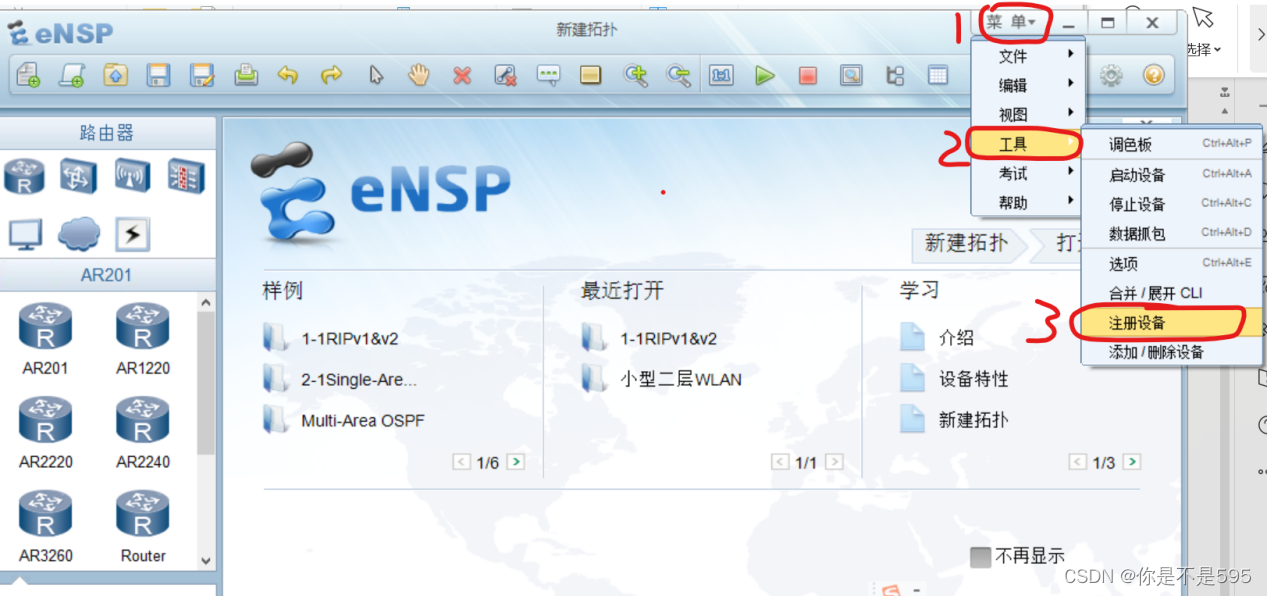Expand the 编辑 submenu
Screen dimensions: 1267x596
(x=1028, y=85)
